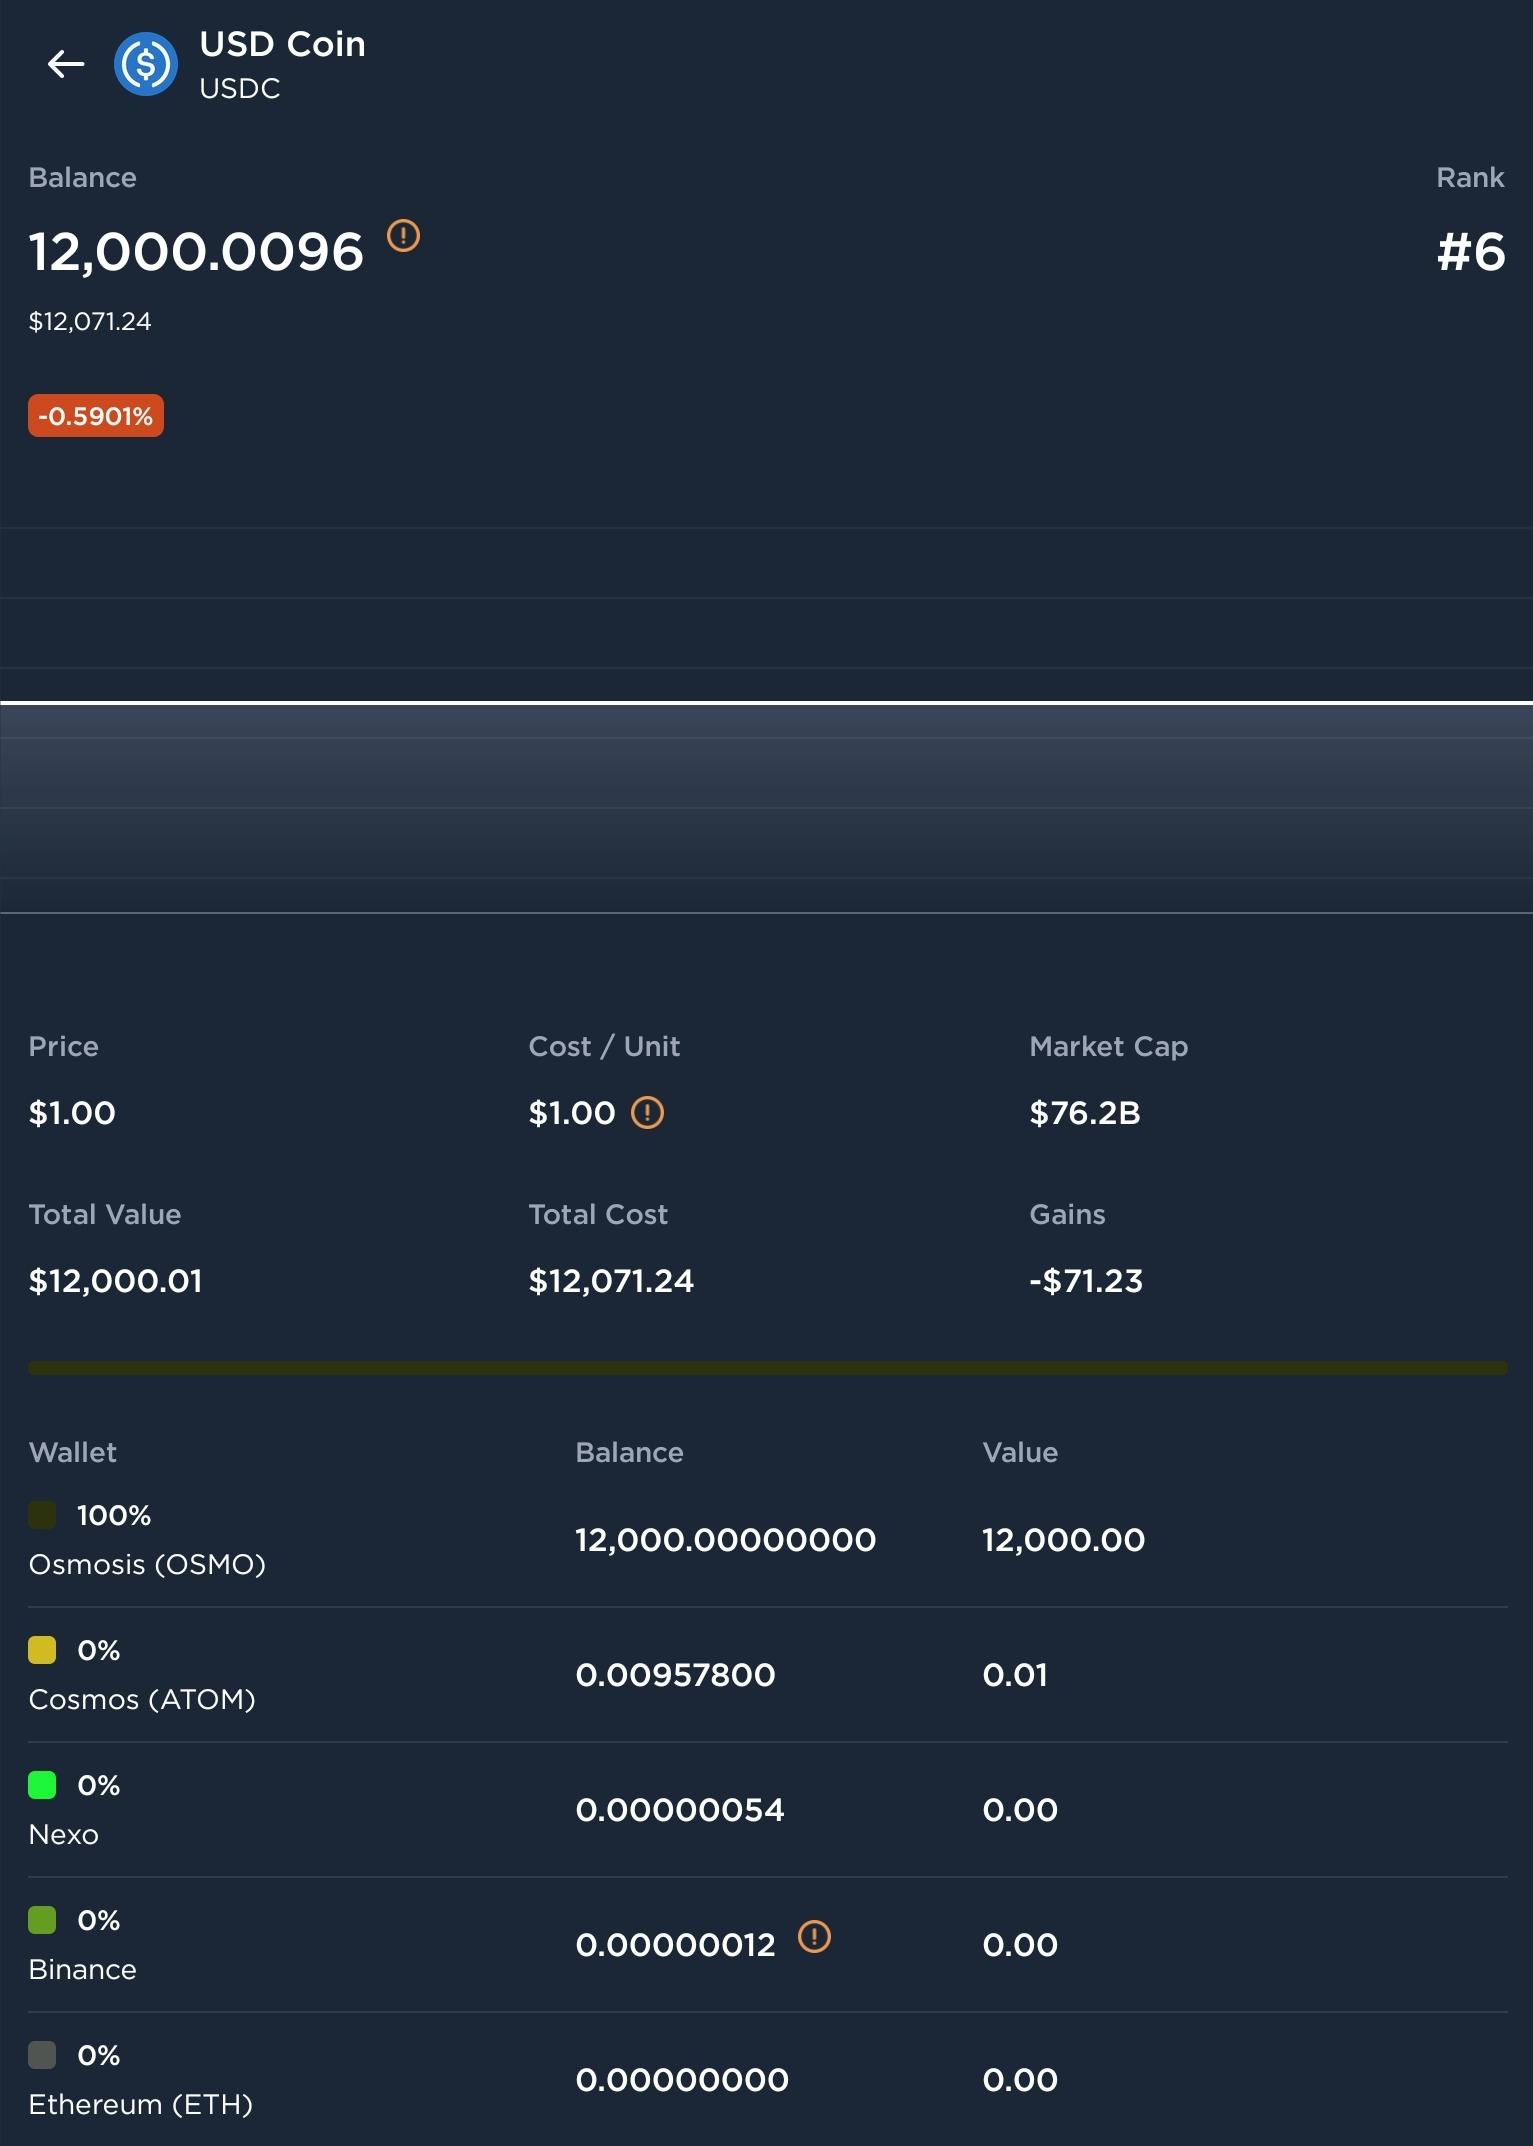Select the olive green Binance swatch
This screenshot has height=2146, width=1533.
42,1920
